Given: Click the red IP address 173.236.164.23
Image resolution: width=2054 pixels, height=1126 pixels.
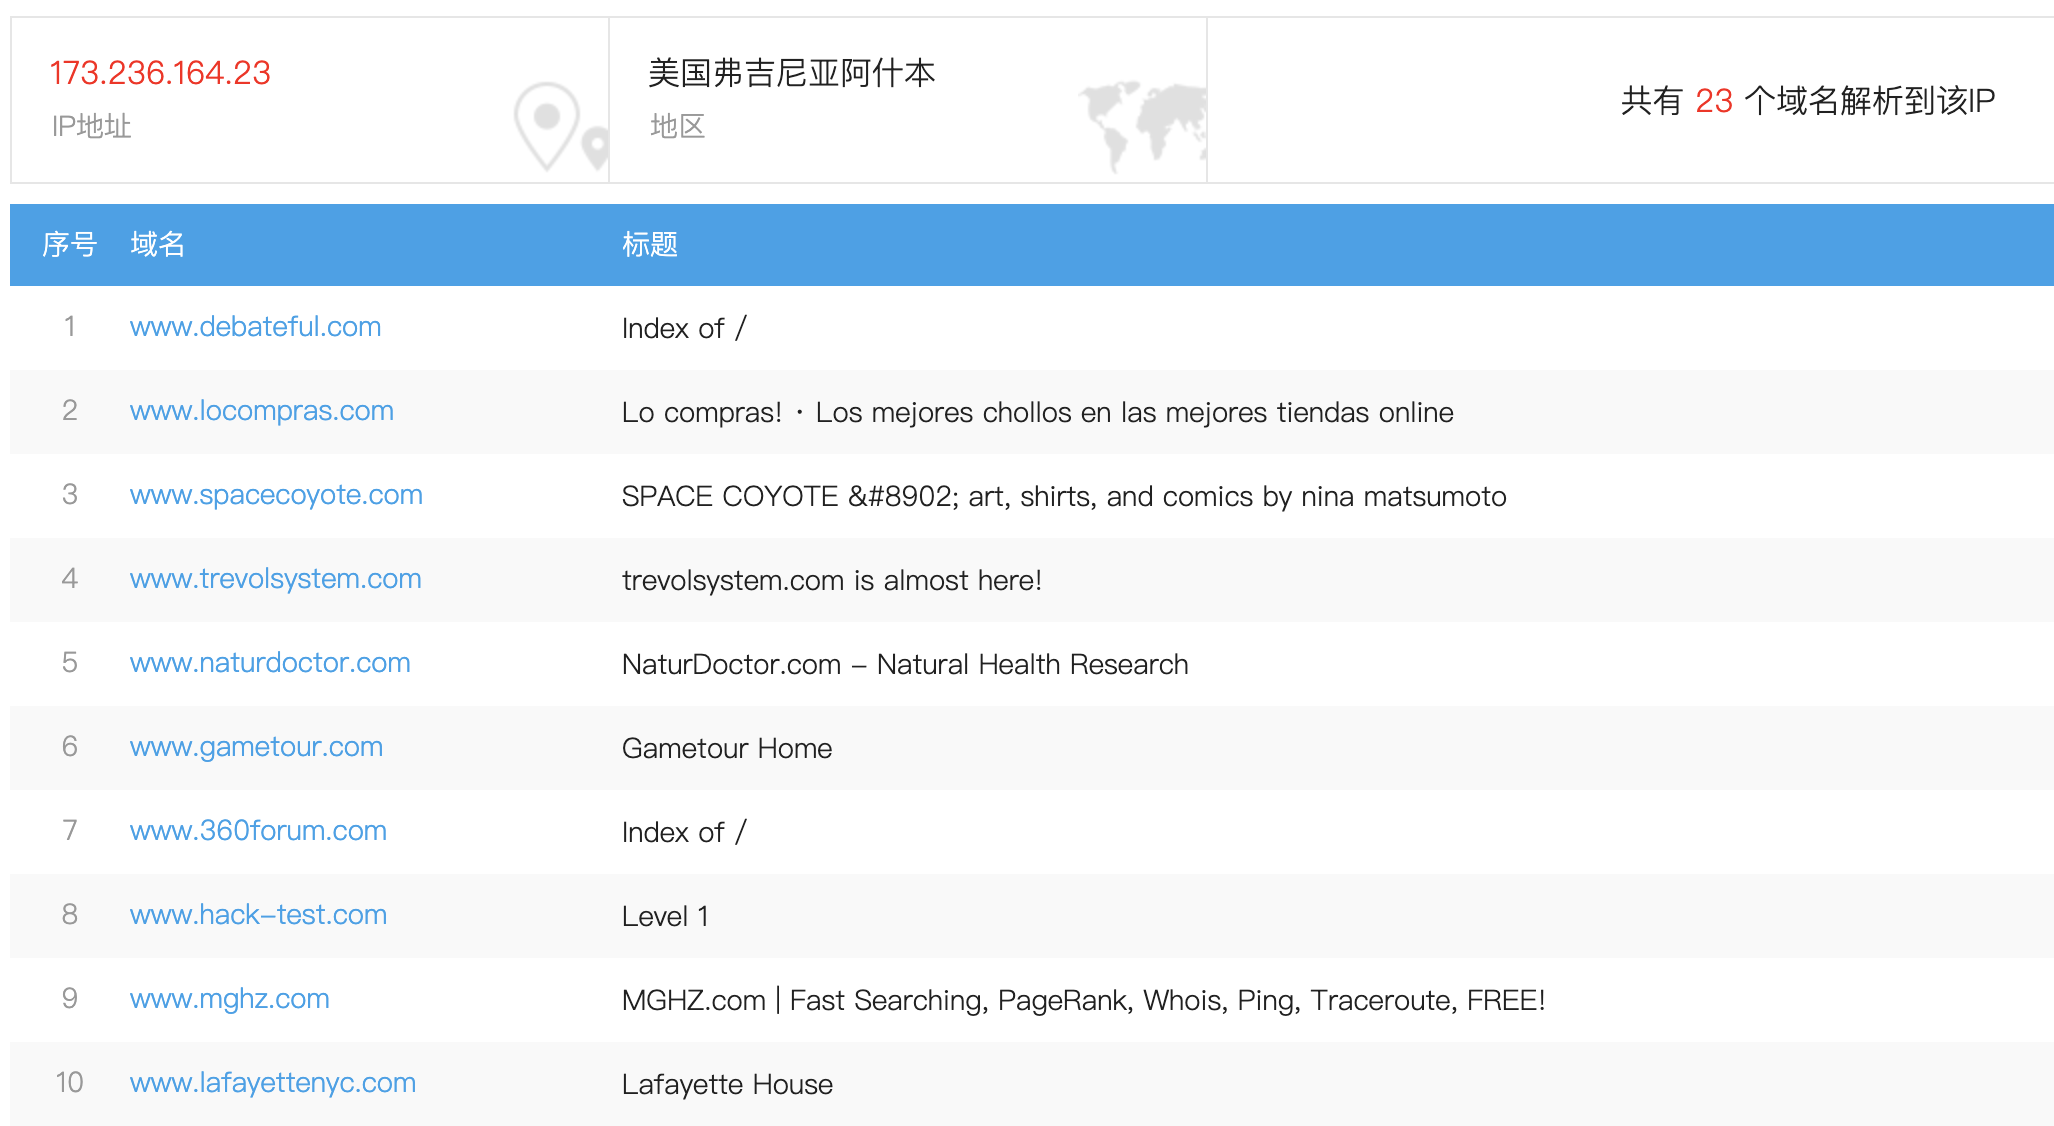Looking at the screenshot, I should coord(160,73).
